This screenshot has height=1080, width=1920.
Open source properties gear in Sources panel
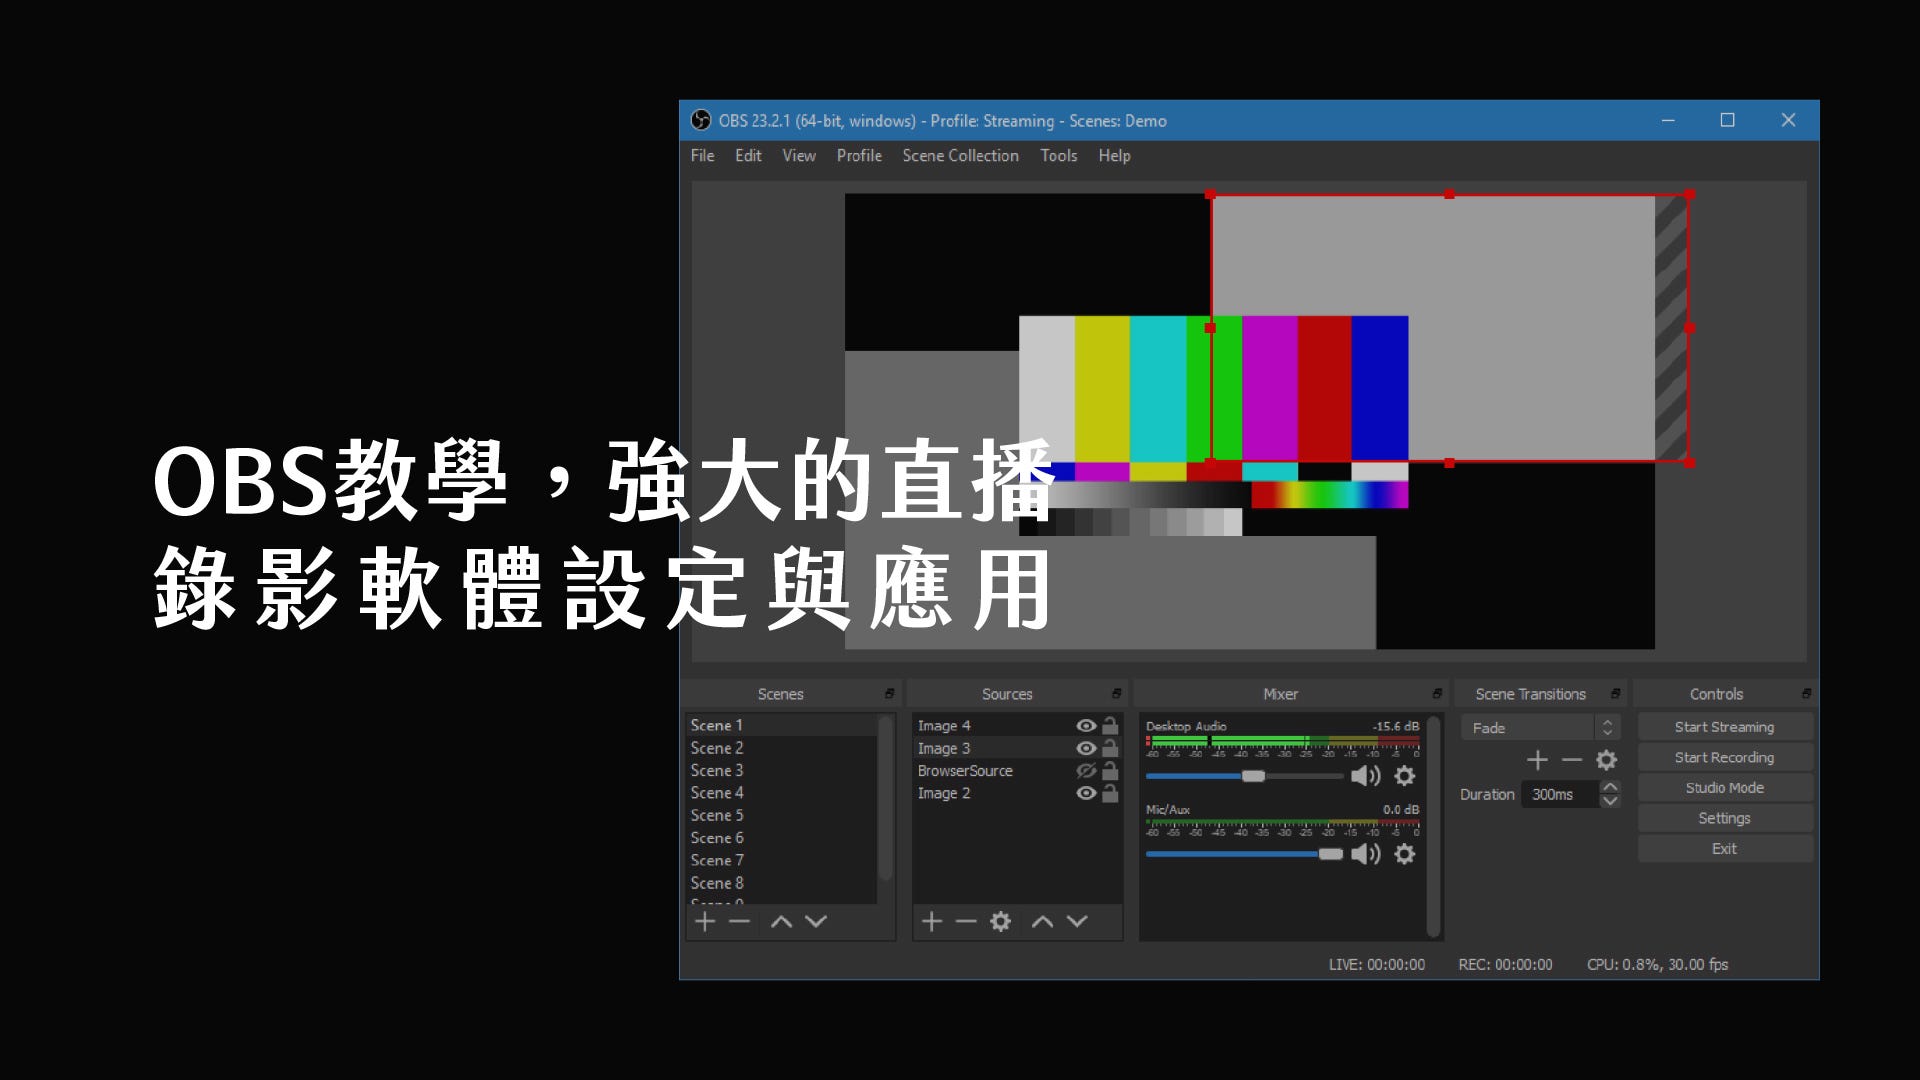tap(1000, 921)
